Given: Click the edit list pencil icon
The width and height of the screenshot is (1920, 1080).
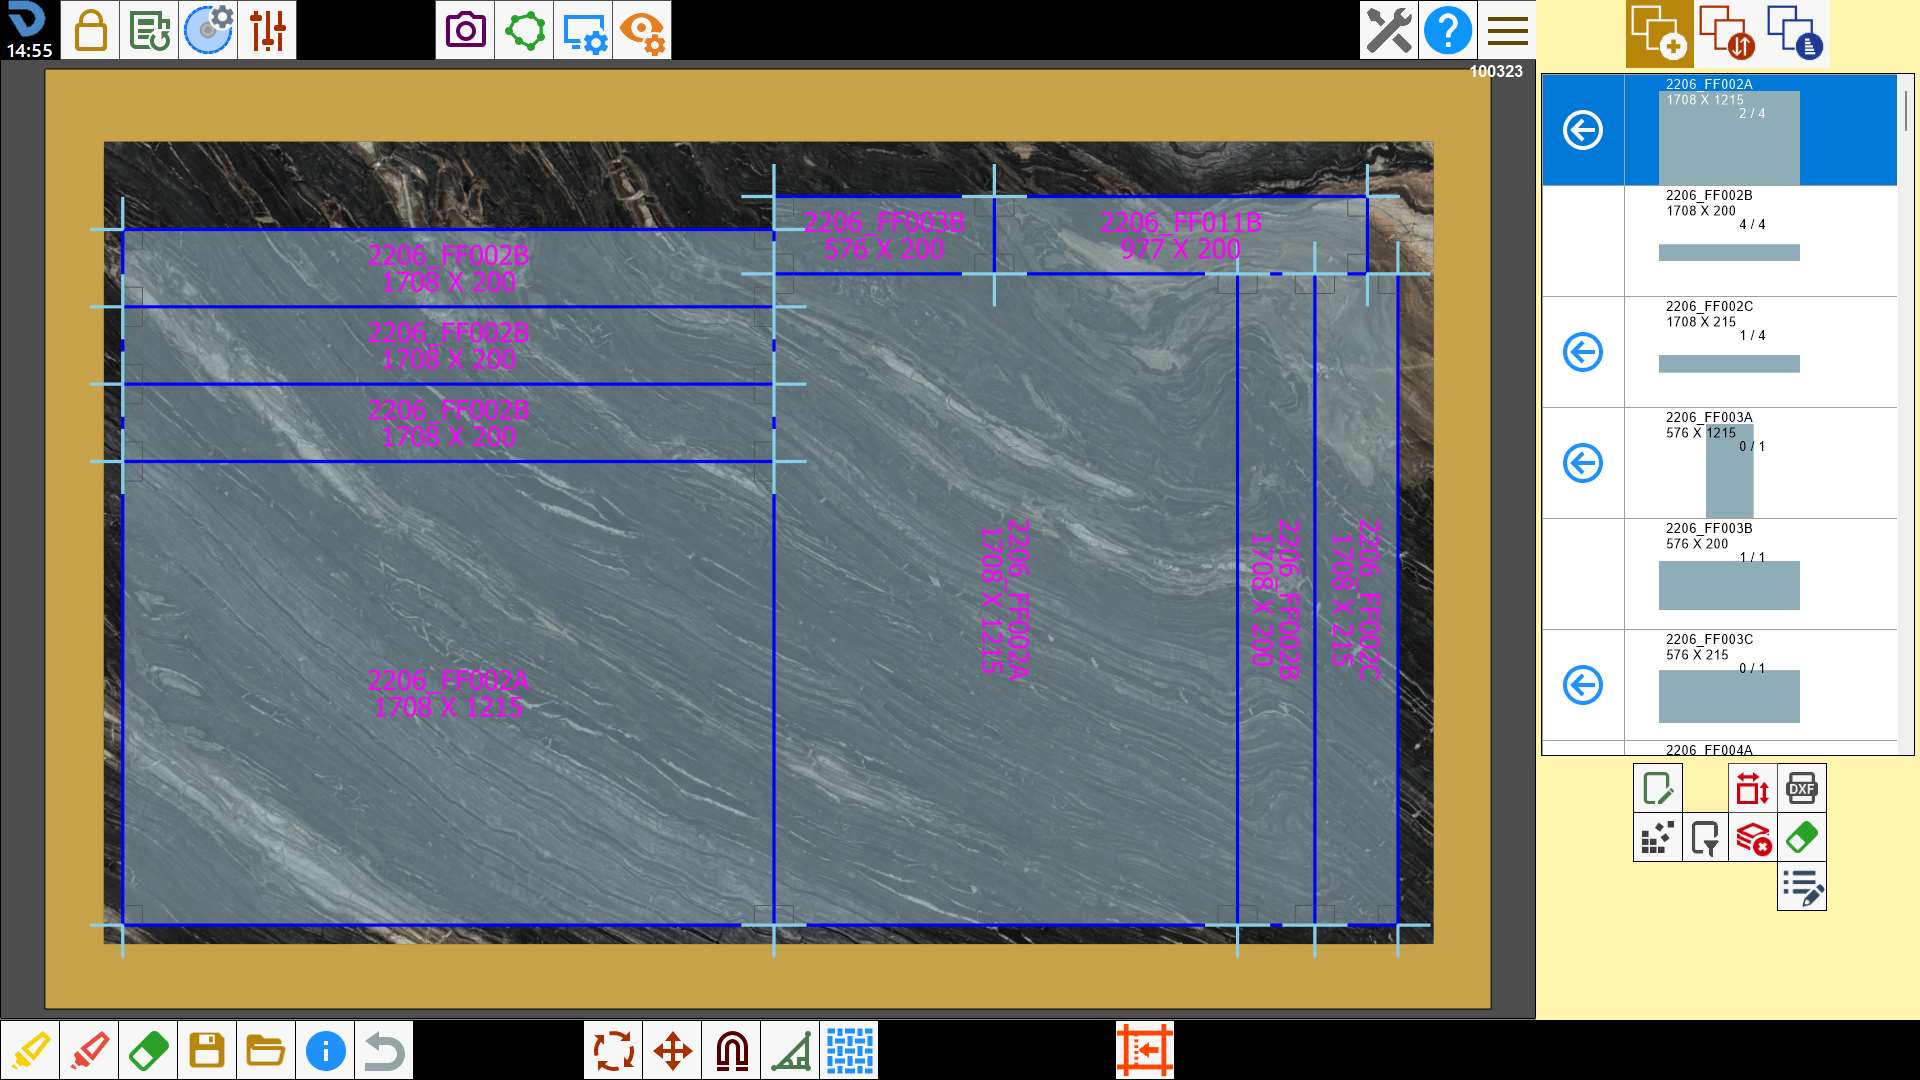Looking at the screenshot, I should pos(1802,886).
